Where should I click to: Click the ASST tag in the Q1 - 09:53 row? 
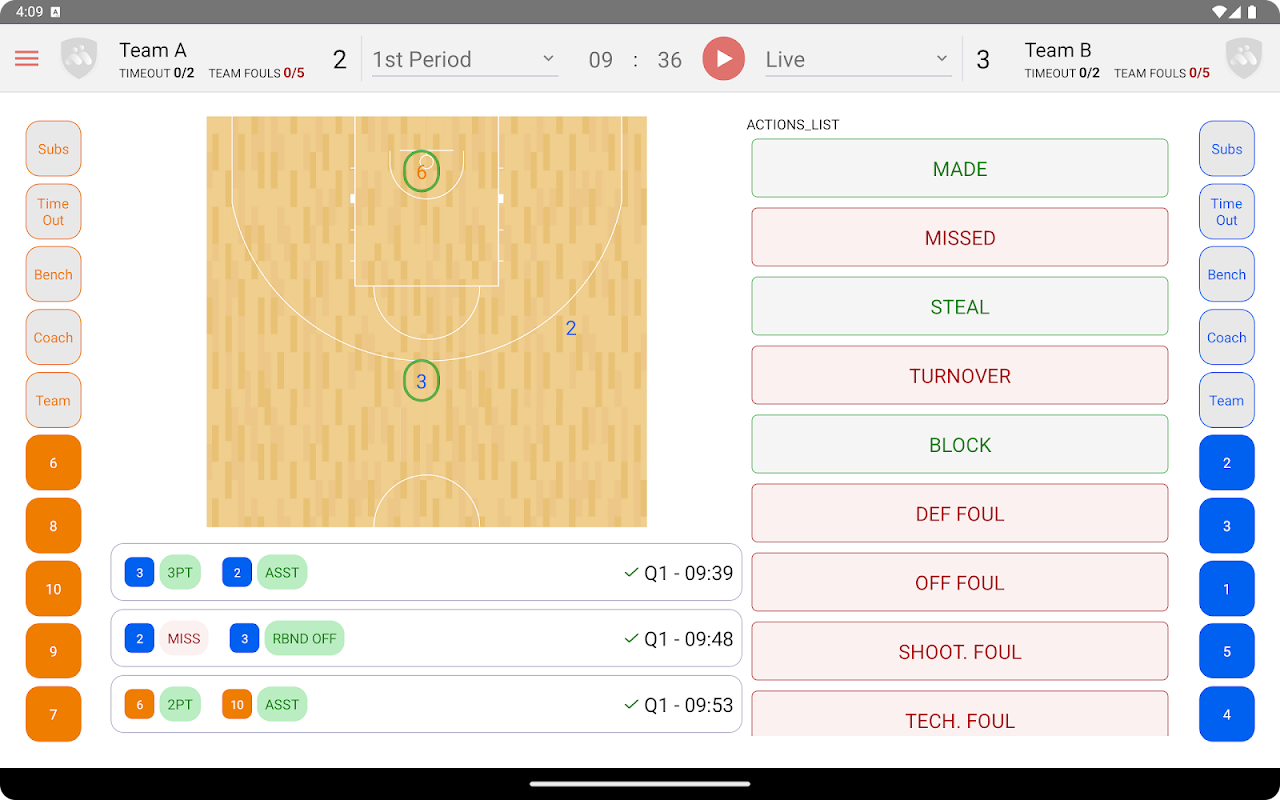click(x=282, y=705)
